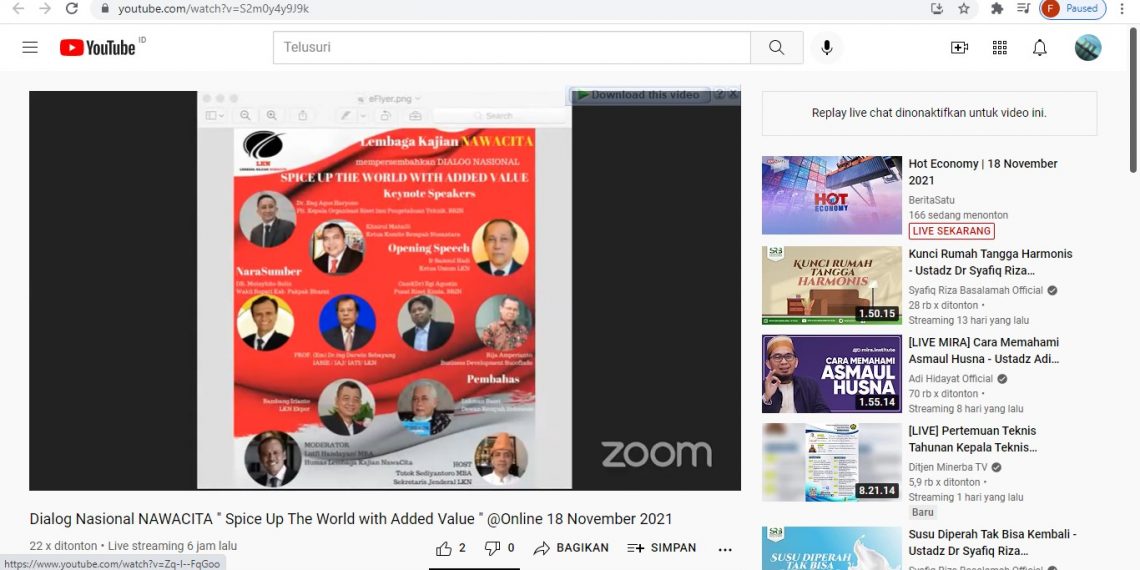Viewport: 1140px width, 570px height.
Task: Reload the page
Action: (x=71, y=9)
